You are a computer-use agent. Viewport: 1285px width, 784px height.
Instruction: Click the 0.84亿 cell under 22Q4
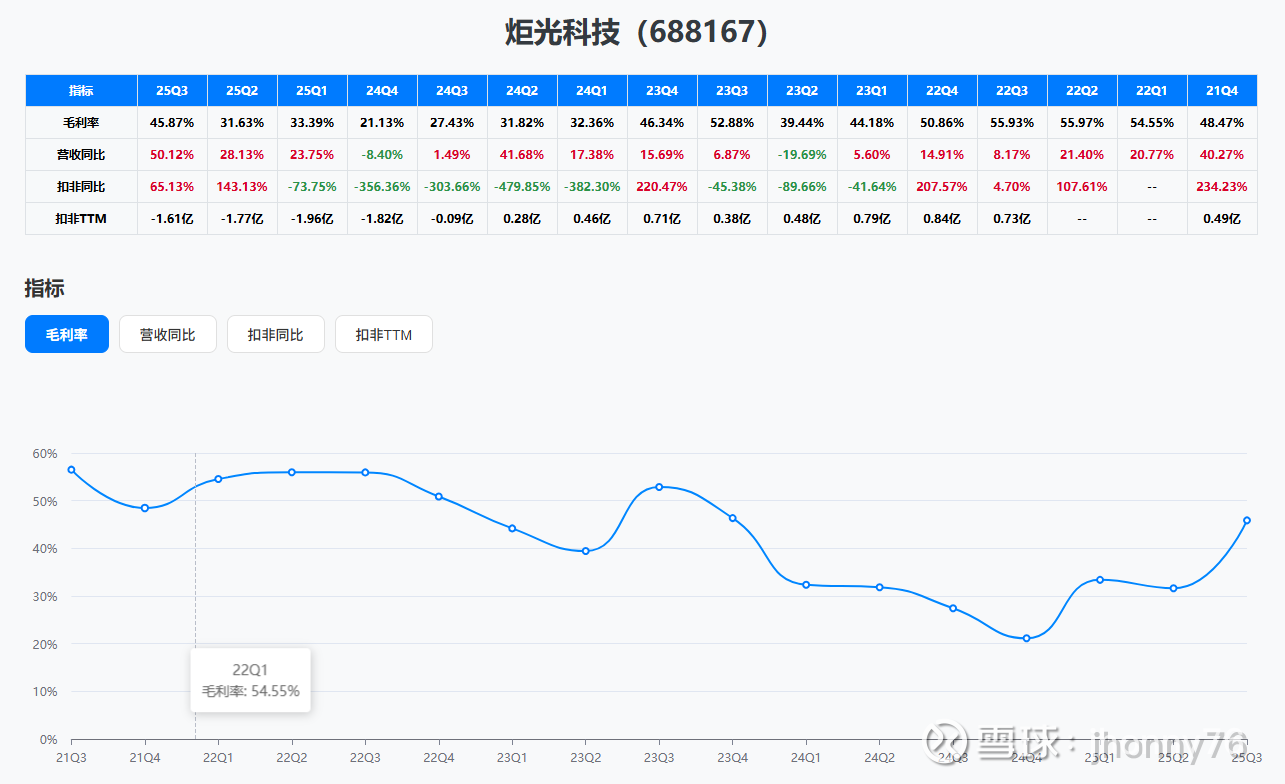click(x=942, y=219)
